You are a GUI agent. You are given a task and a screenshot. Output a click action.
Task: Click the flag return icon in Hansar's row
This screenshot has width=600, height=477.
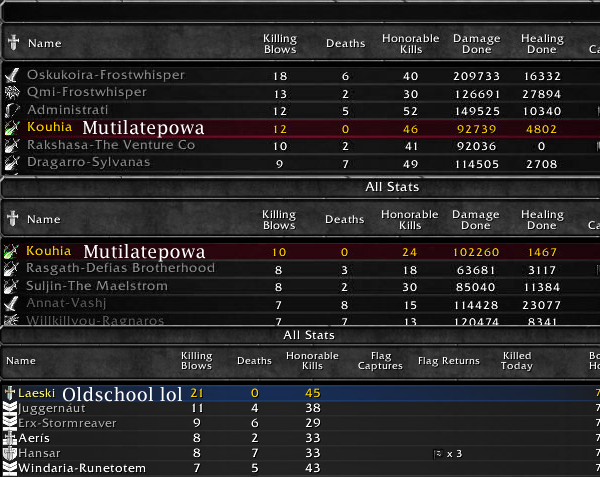pos(438,454)
